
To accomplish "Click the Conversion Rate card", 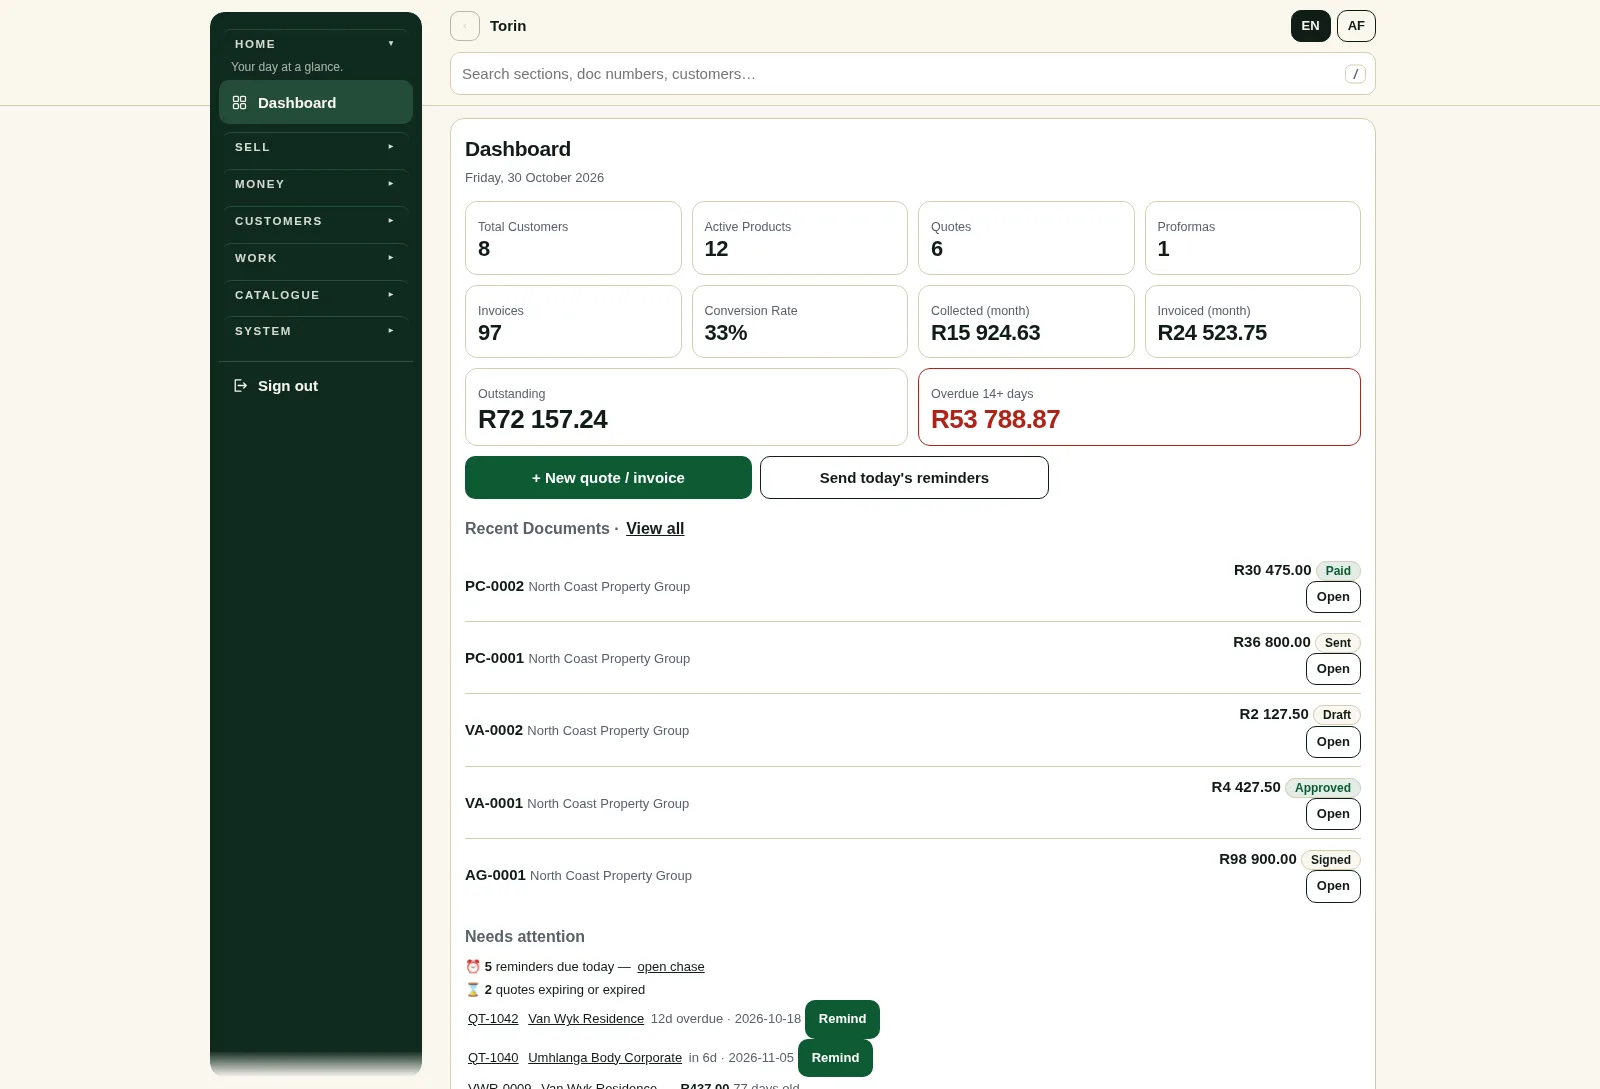I will [x=800, y=322].
